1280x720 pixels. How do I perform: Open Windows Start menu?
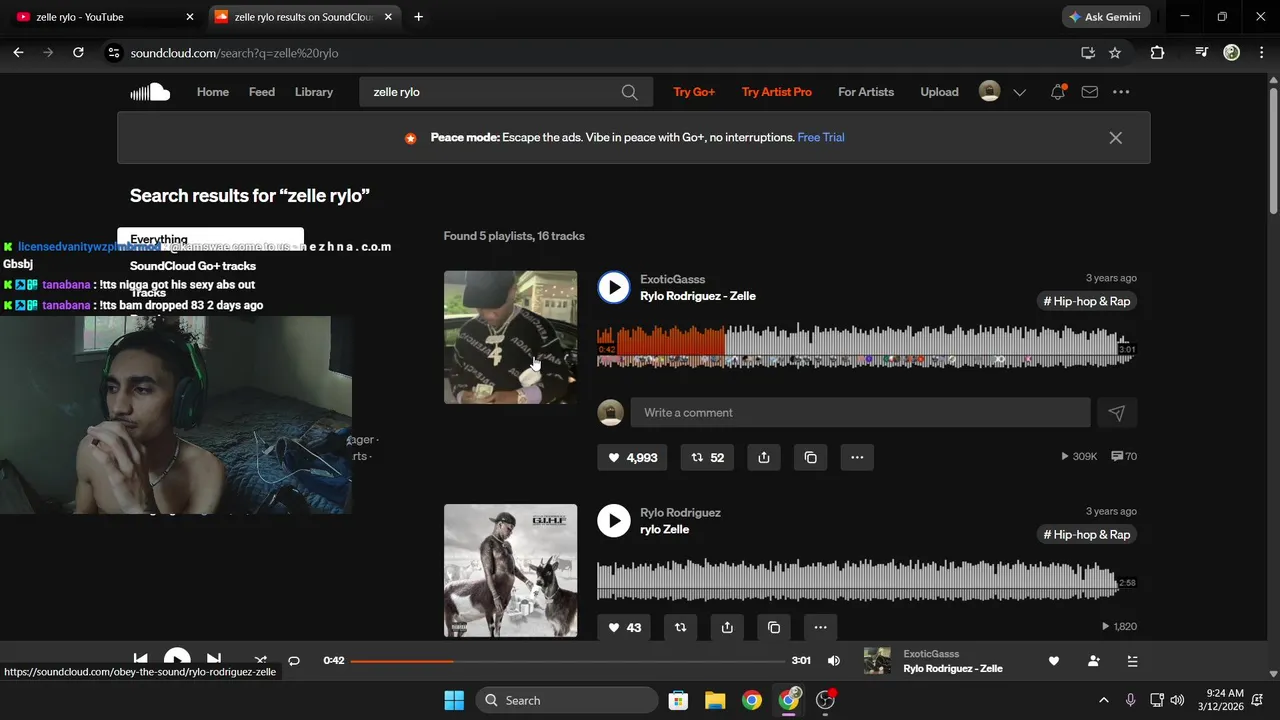(x=454, y=700)
